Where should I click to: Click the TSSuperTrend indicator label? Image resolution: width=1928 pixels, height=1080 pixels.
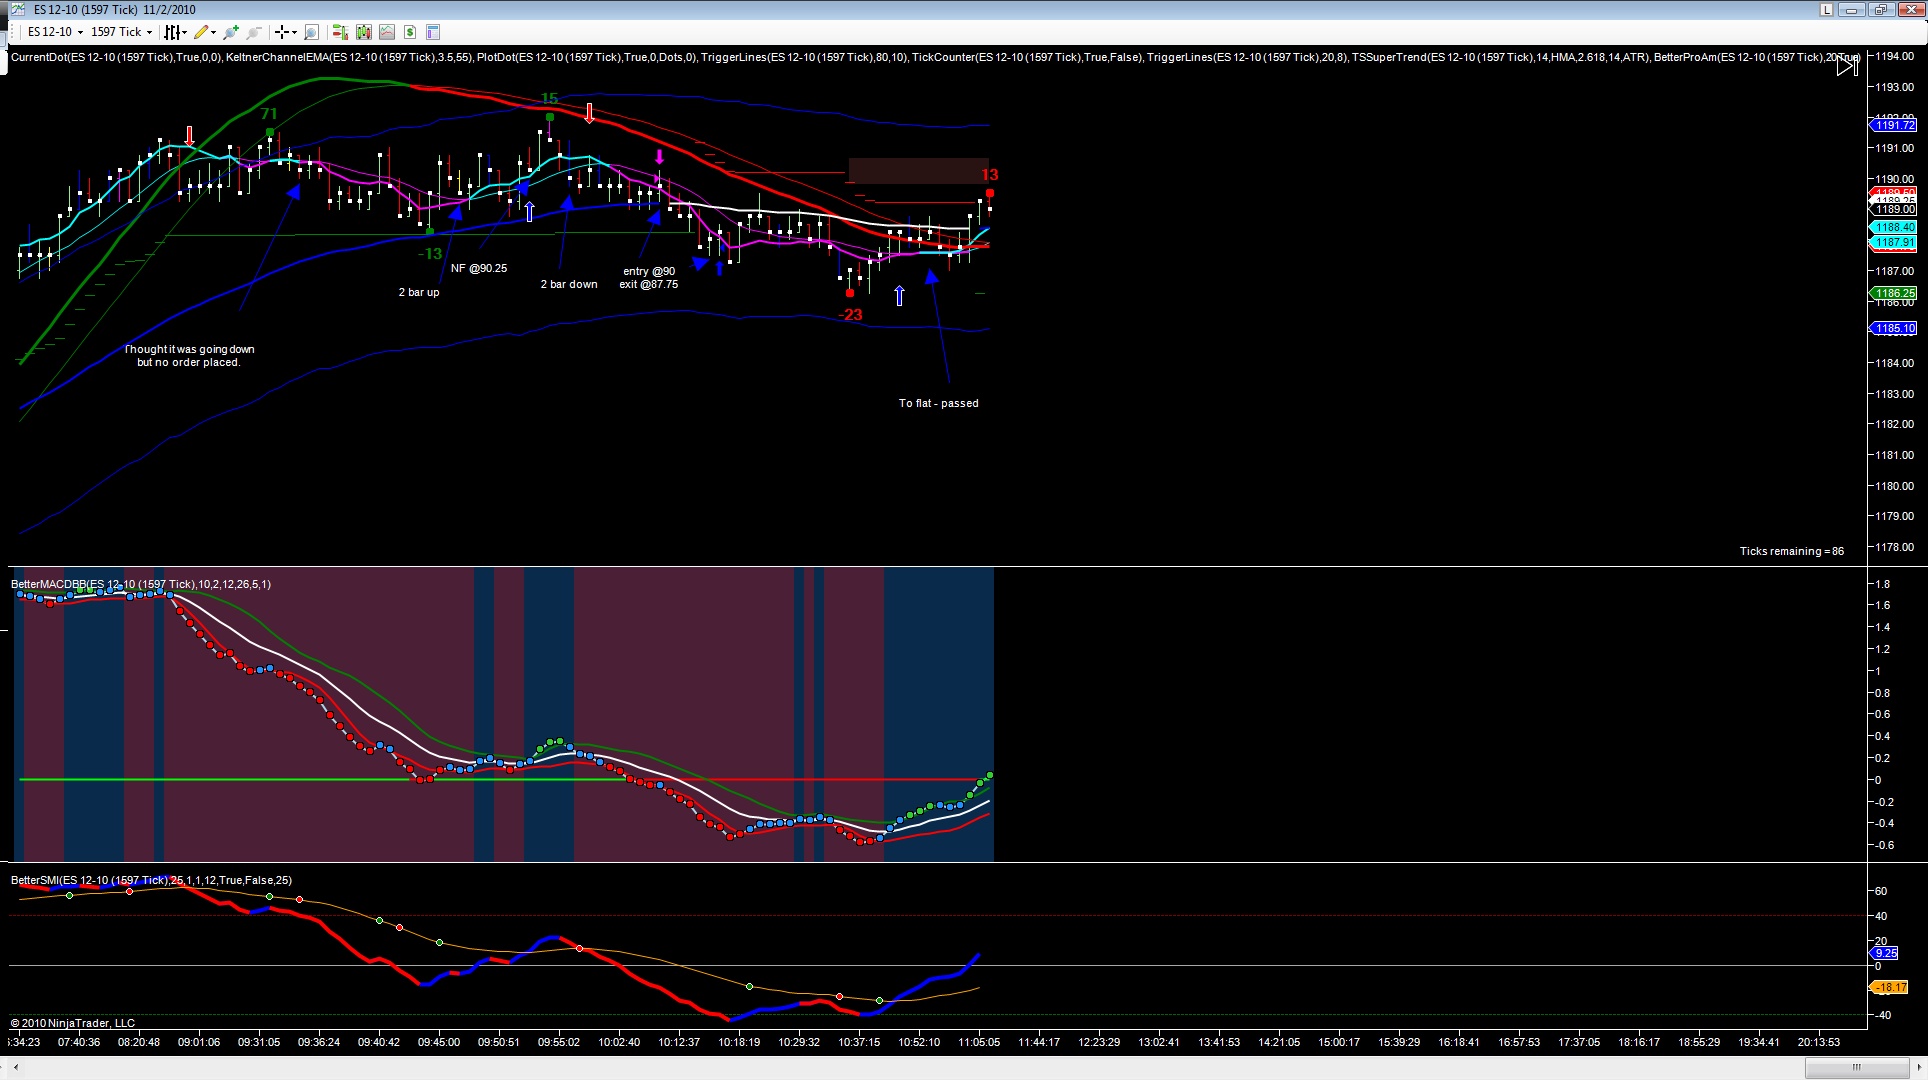coord(1500,57)
